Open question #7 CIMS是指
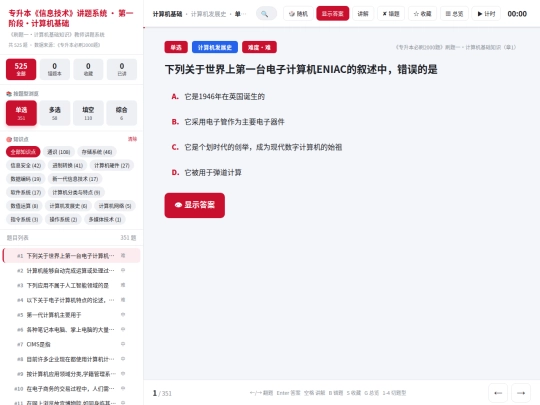Viewport: 540px width, 405px height. point(71,344)
